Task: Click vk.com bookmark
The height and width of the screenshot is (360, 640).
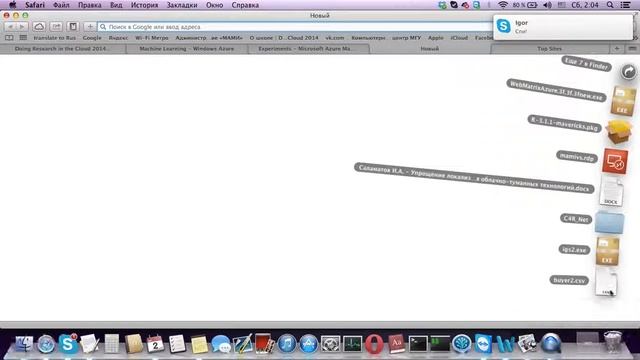Action: point(335,38)
